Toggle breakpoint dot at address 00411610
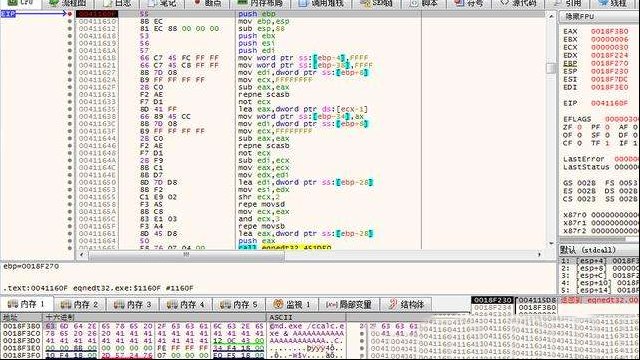 70,21
